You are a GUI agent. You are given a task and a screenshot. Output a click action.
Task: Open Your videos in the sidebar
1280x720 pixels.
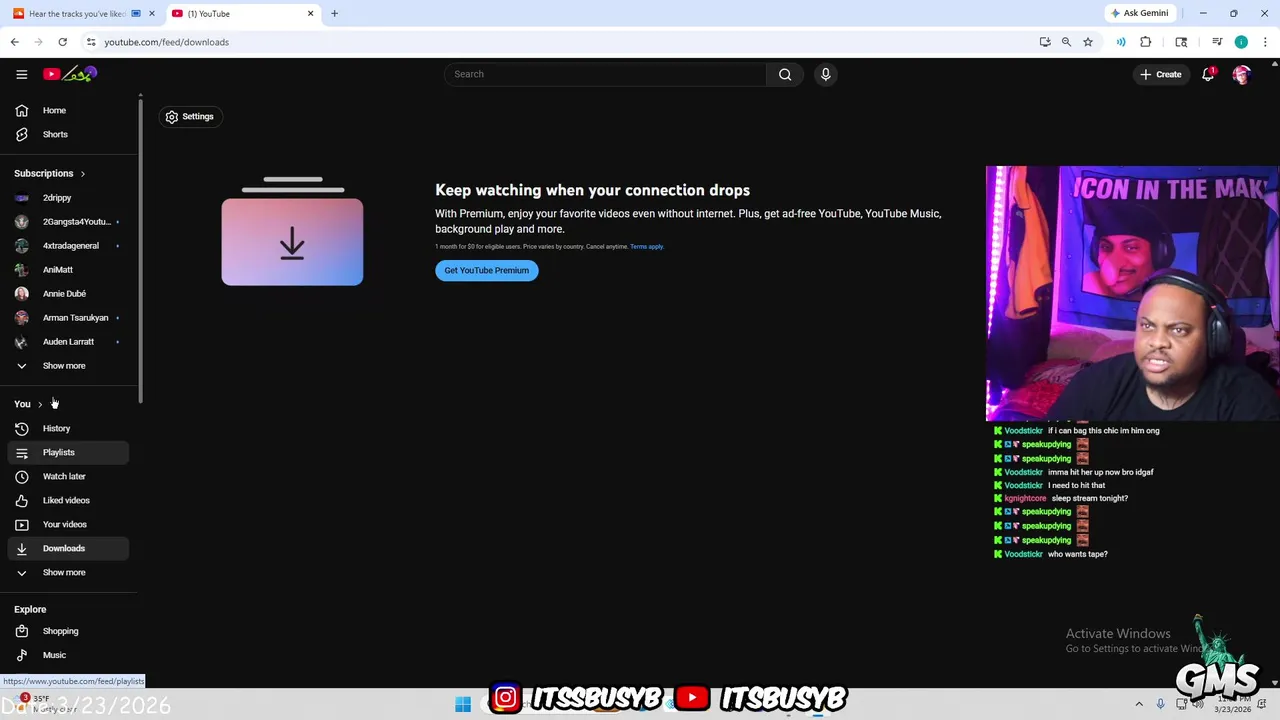[65, 524]
